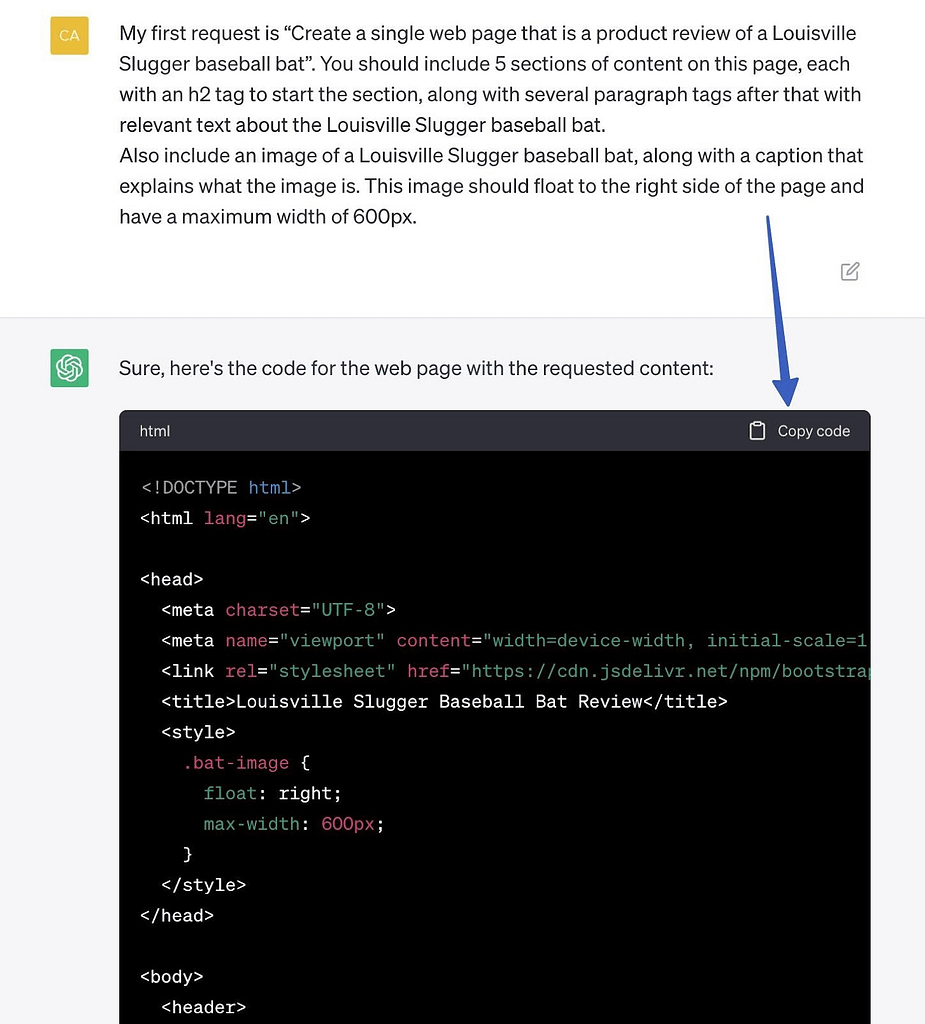Click the CA user avatar badge
The width and height of the screenshot is (925, 1024).
pos(68,35)
